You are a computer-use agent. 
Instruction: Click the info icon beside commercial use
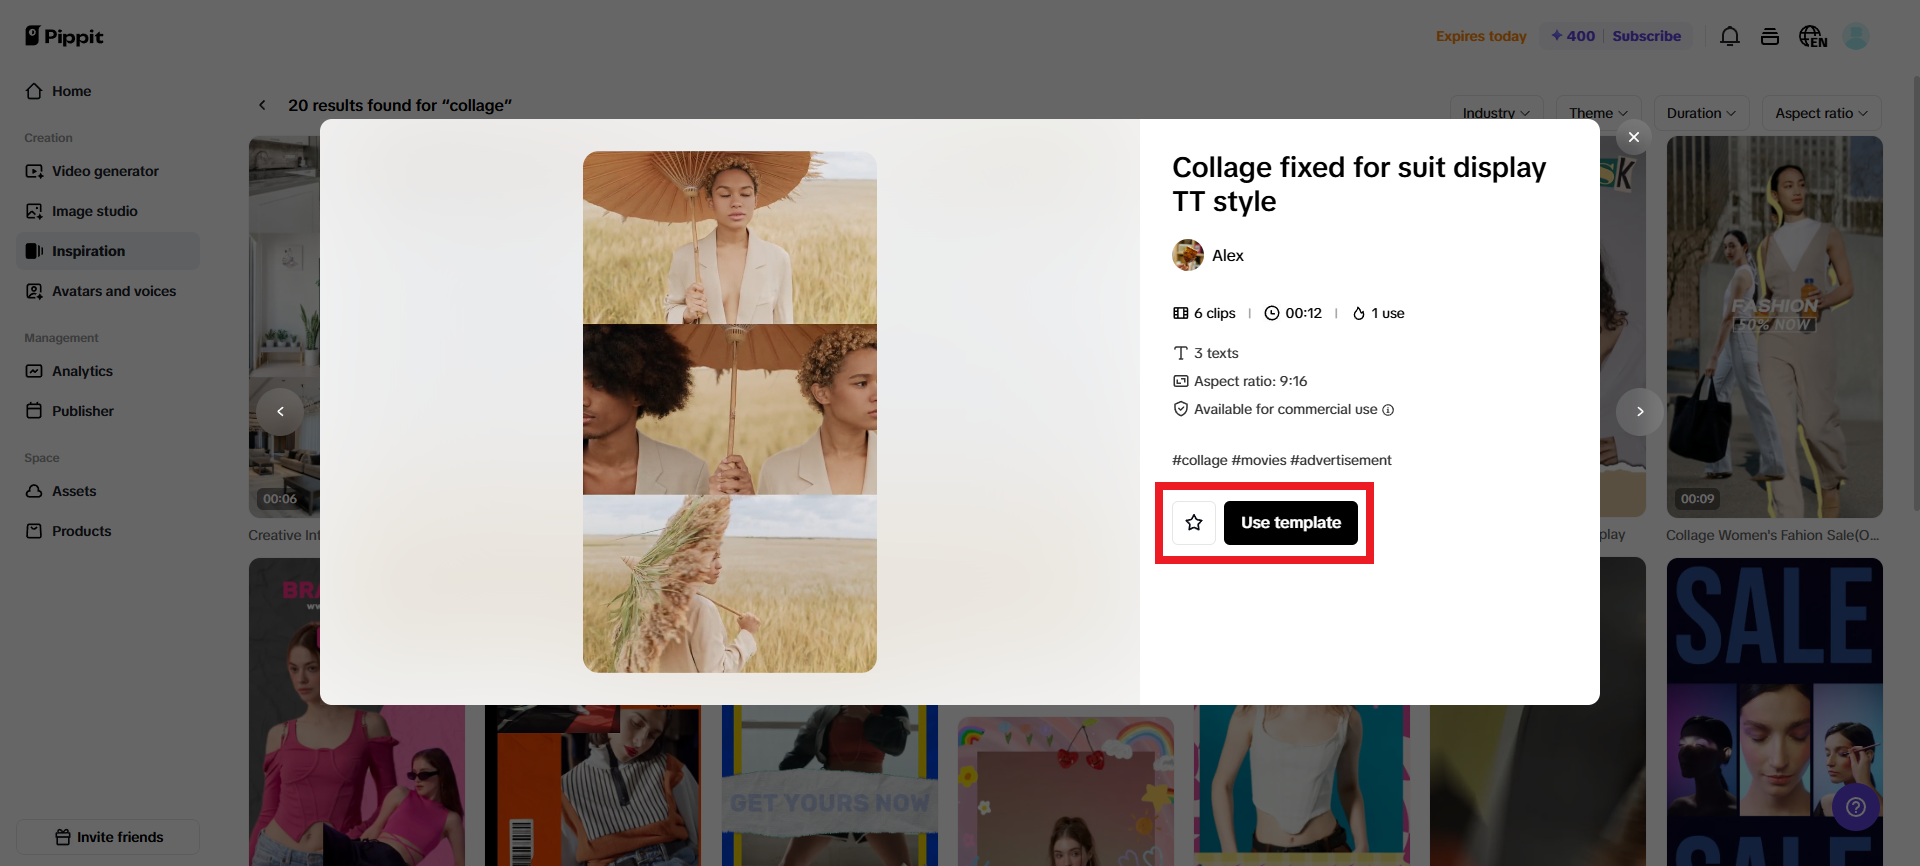(1388, 410)
